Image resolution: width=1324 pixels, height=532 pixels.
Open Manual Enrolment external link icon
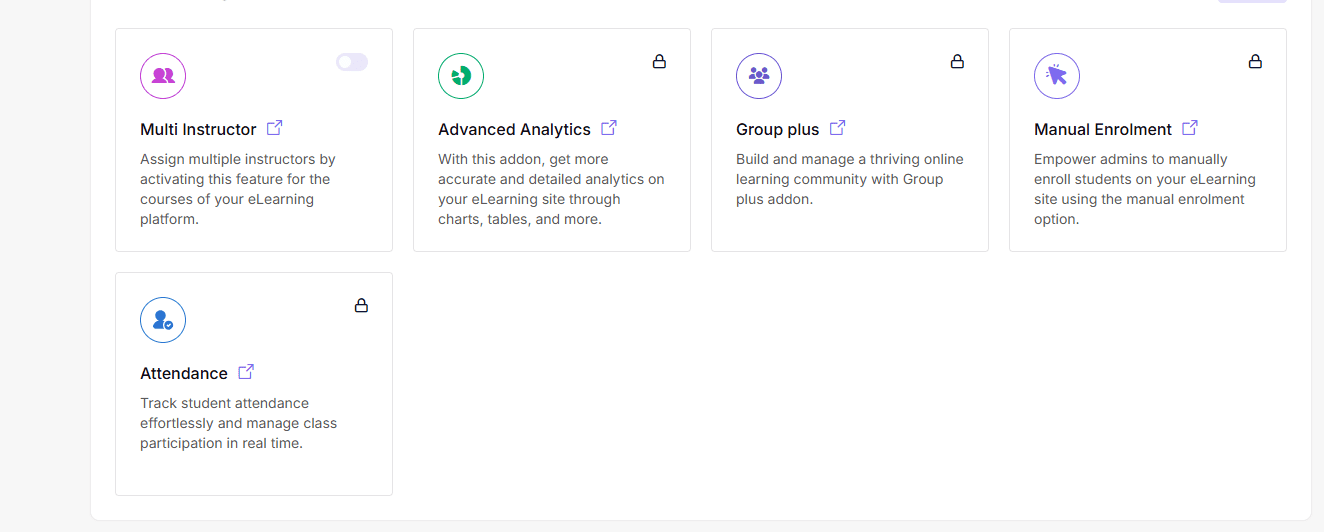coord(1190,128)
